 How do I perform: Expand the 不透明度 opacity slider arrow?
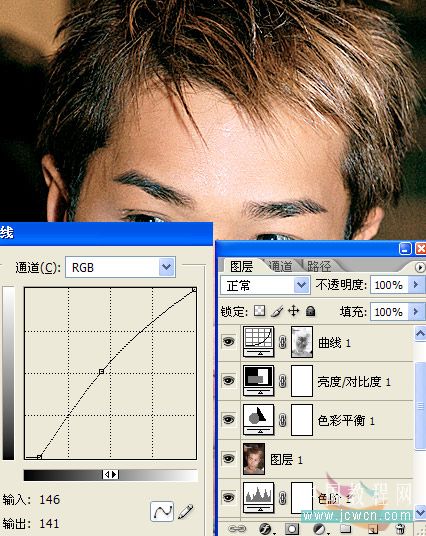click(x=416, y=285)
